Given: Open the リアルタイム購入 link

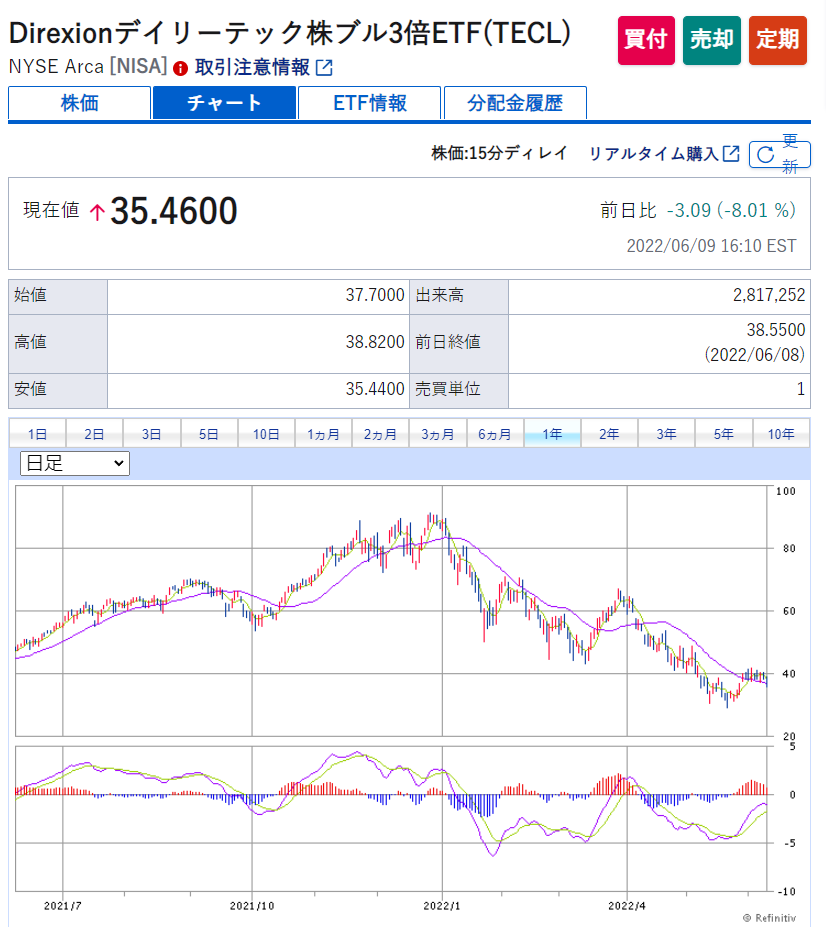Looking at the screenshot, I should [x=653, y=153].
